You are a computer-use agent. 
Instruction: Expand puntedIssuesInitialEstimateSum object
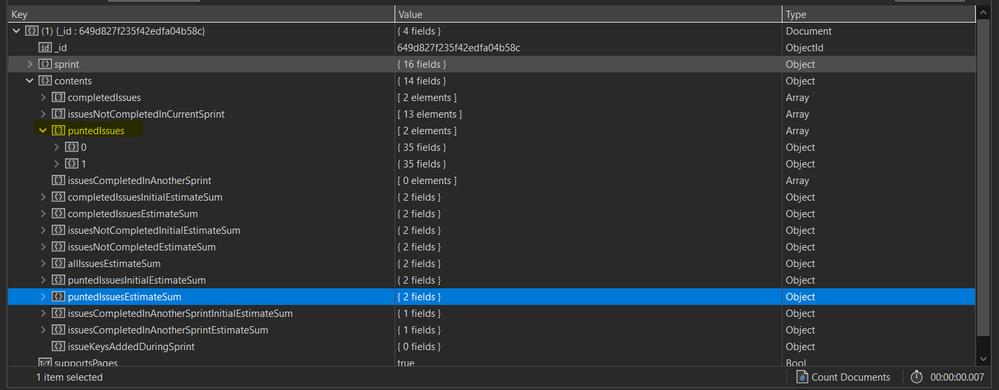pyautogui.click(x=43, y=280)
